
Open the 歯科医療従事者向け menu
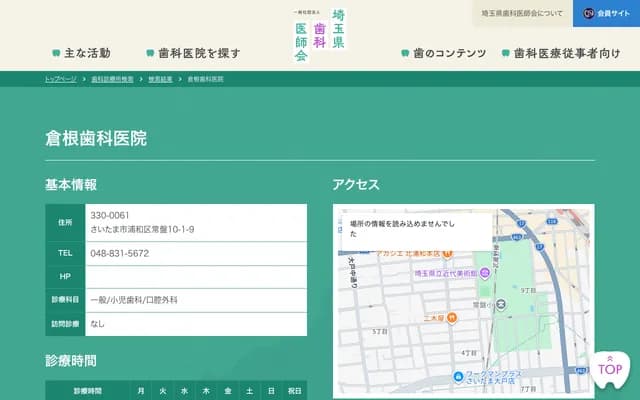click(561, 53)
